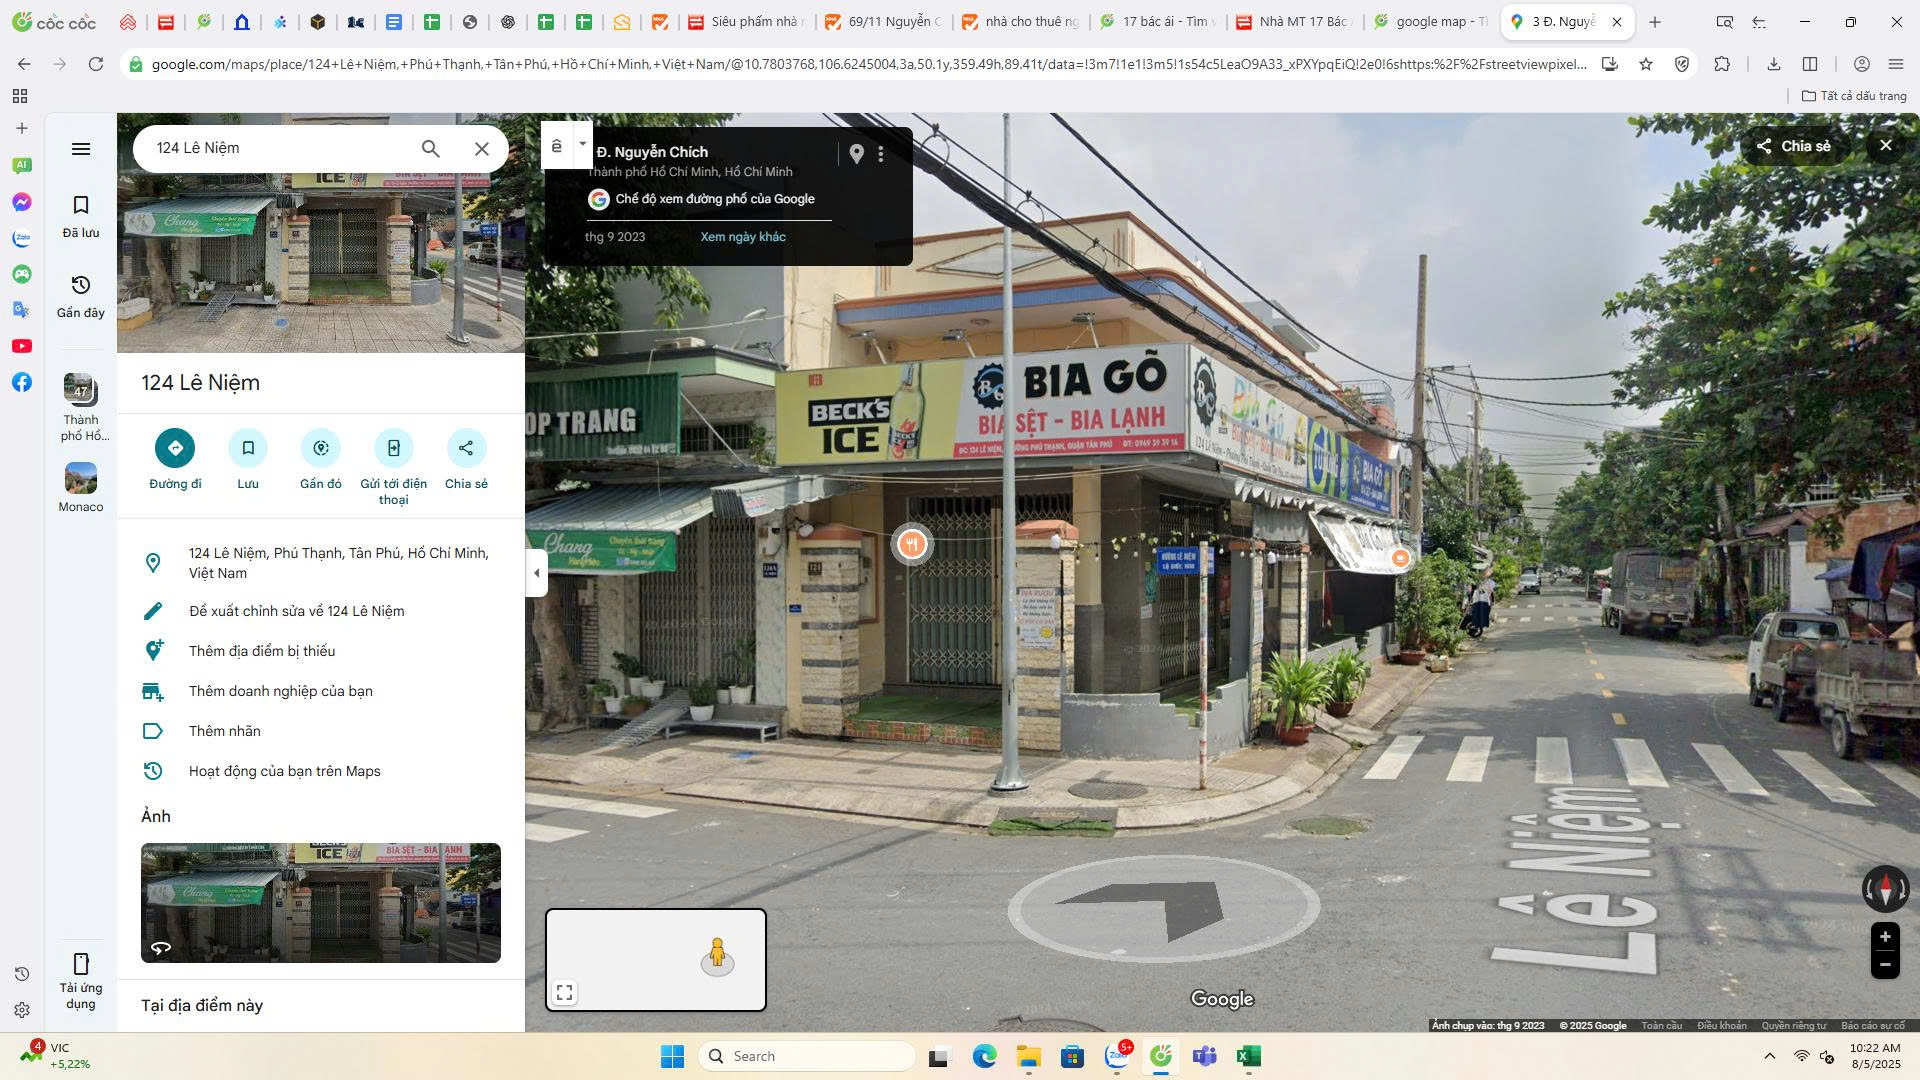Click the Street View compass
Viewport: 1920px width, 1080px height.
[1885, 888]
